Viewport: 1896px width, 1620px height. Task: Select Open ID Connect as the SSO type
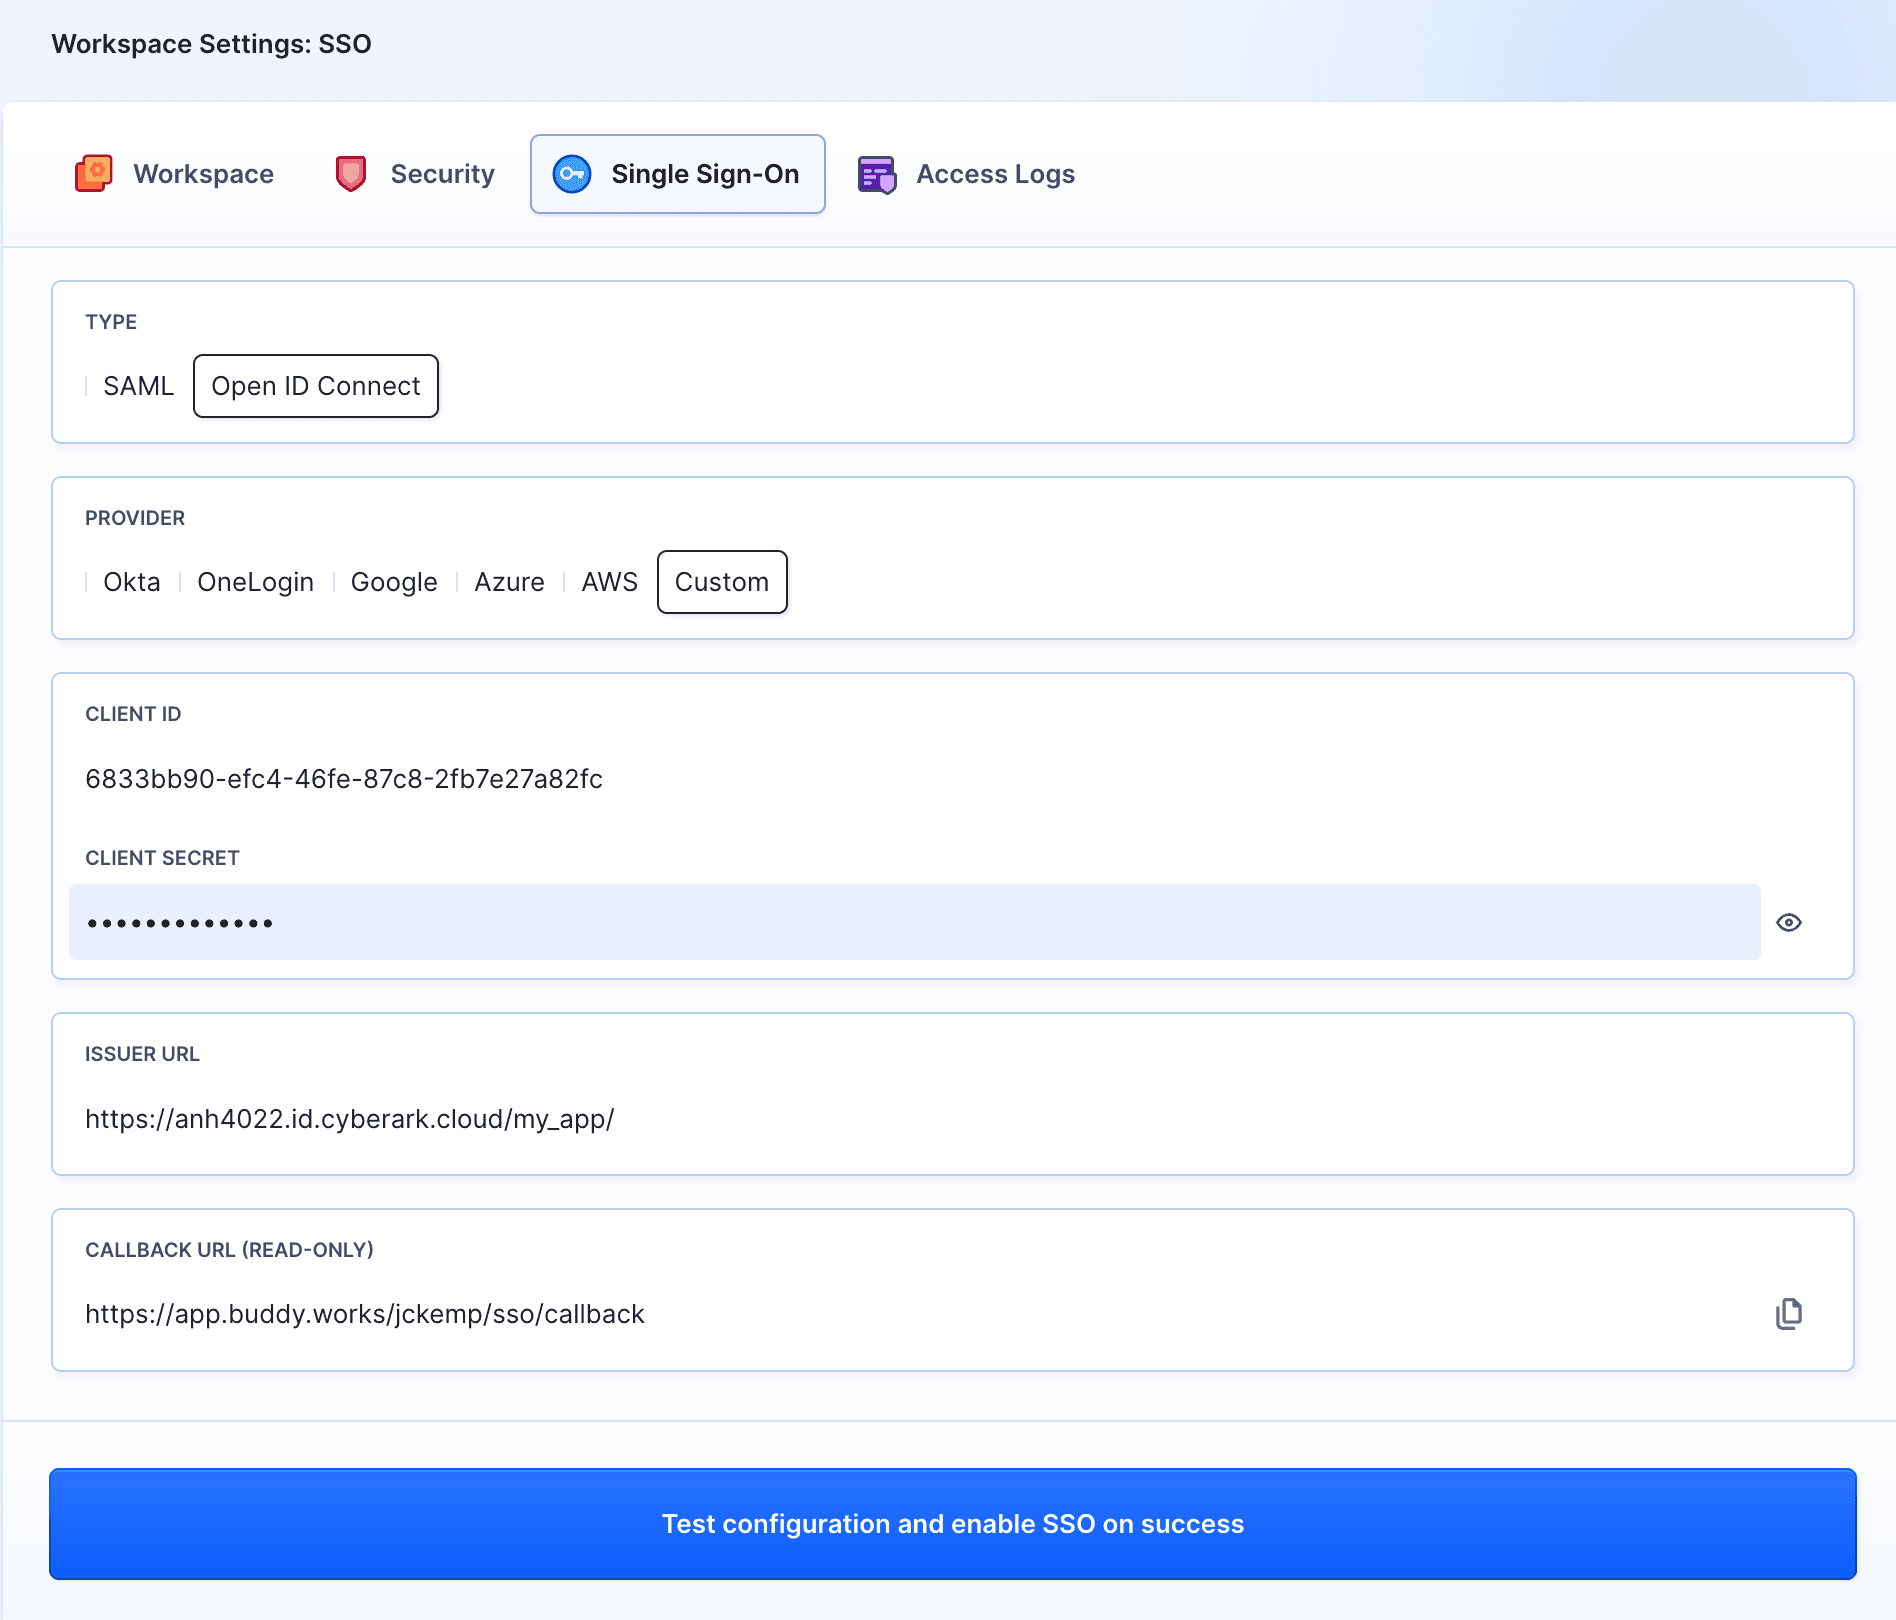pyautogui.click(x=315, y=386)
